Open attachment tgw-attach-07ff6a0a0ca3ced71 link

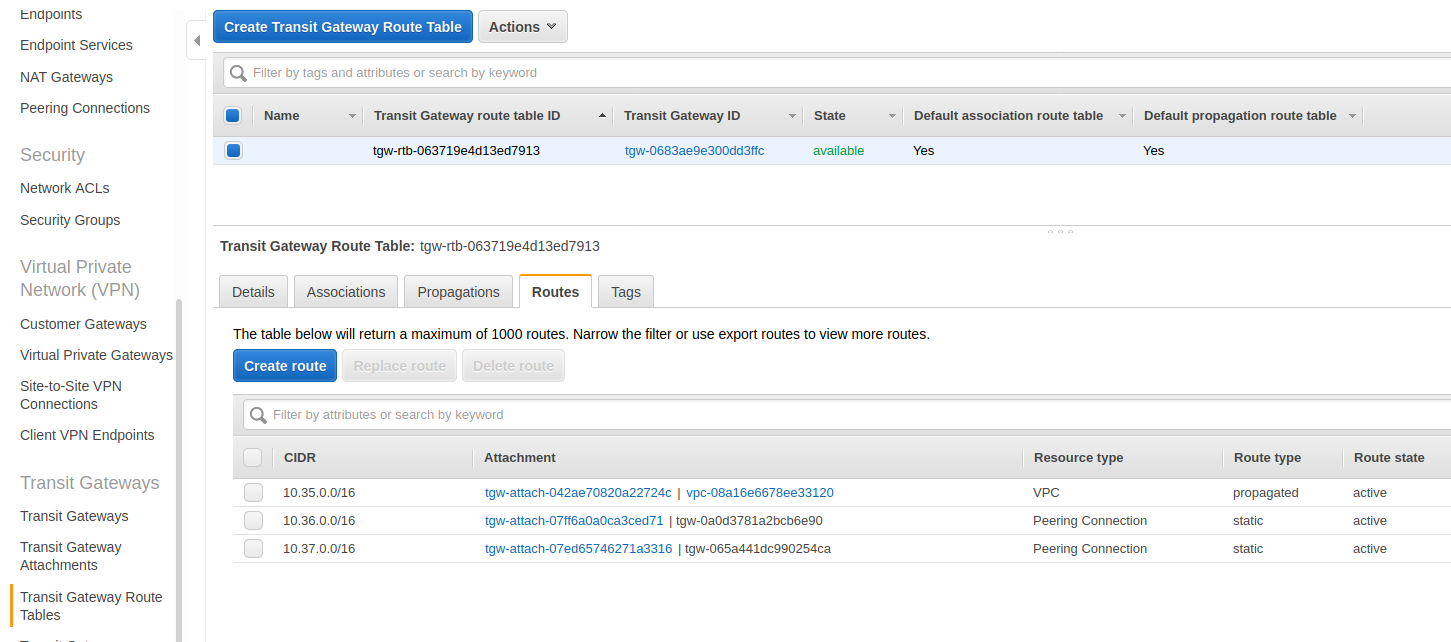click(x=574, y=521)
